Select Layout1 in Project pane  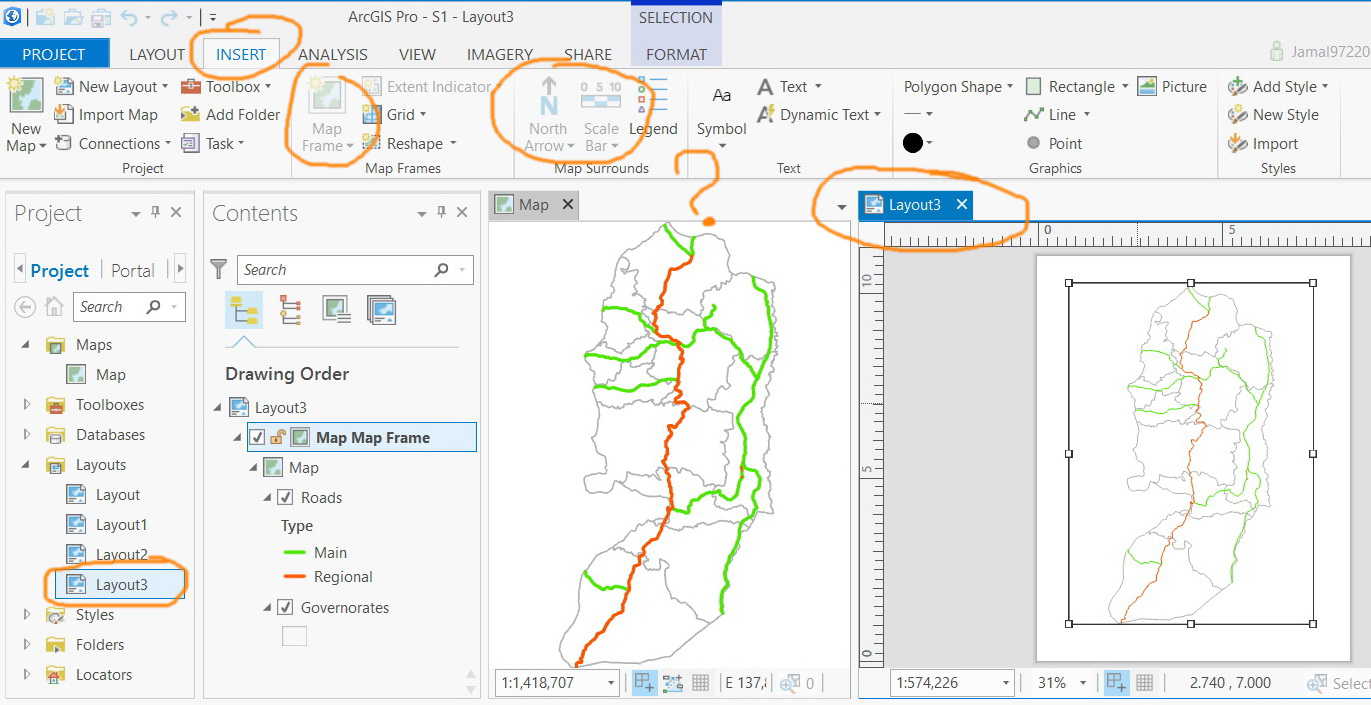121,525
